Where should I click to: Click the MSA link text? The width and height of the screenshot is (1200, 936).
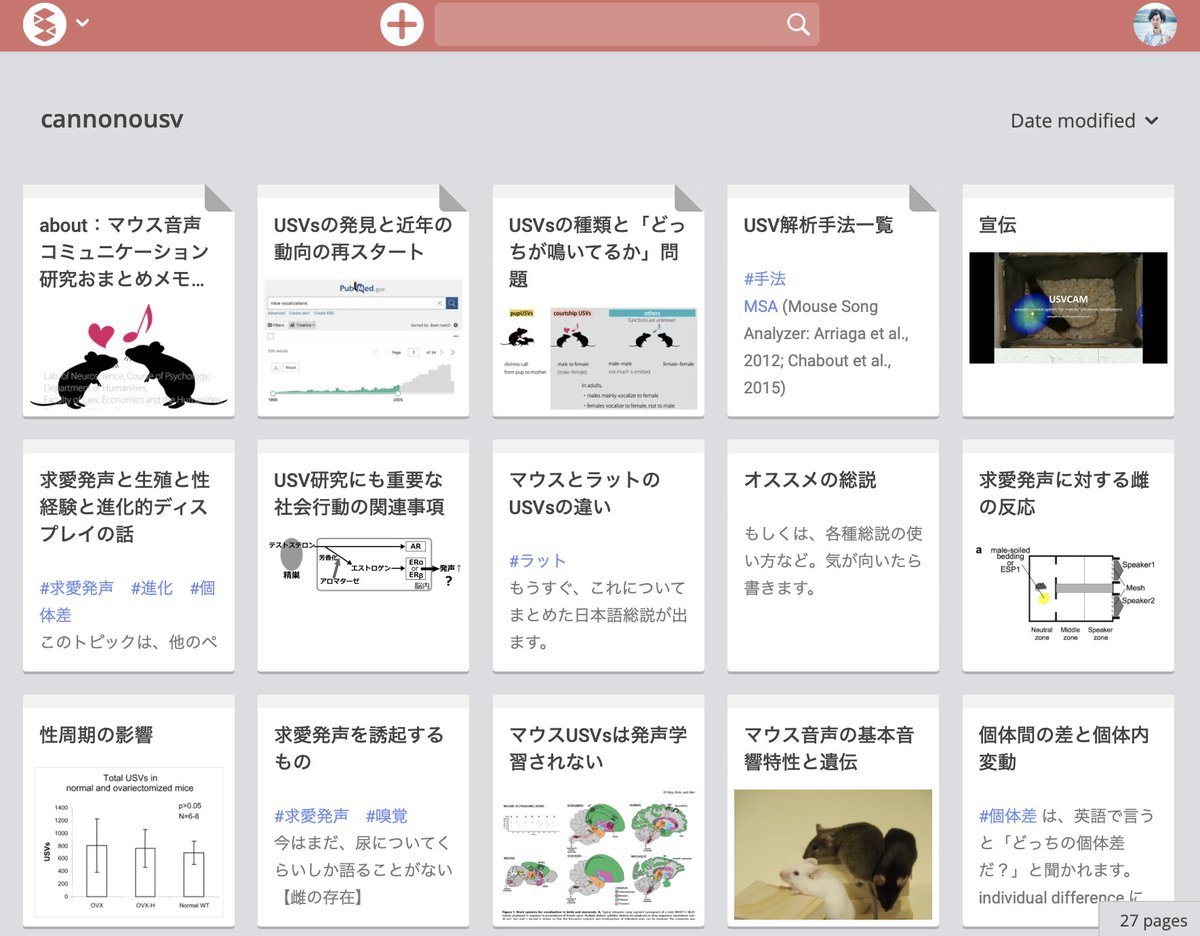coord(761,306)
